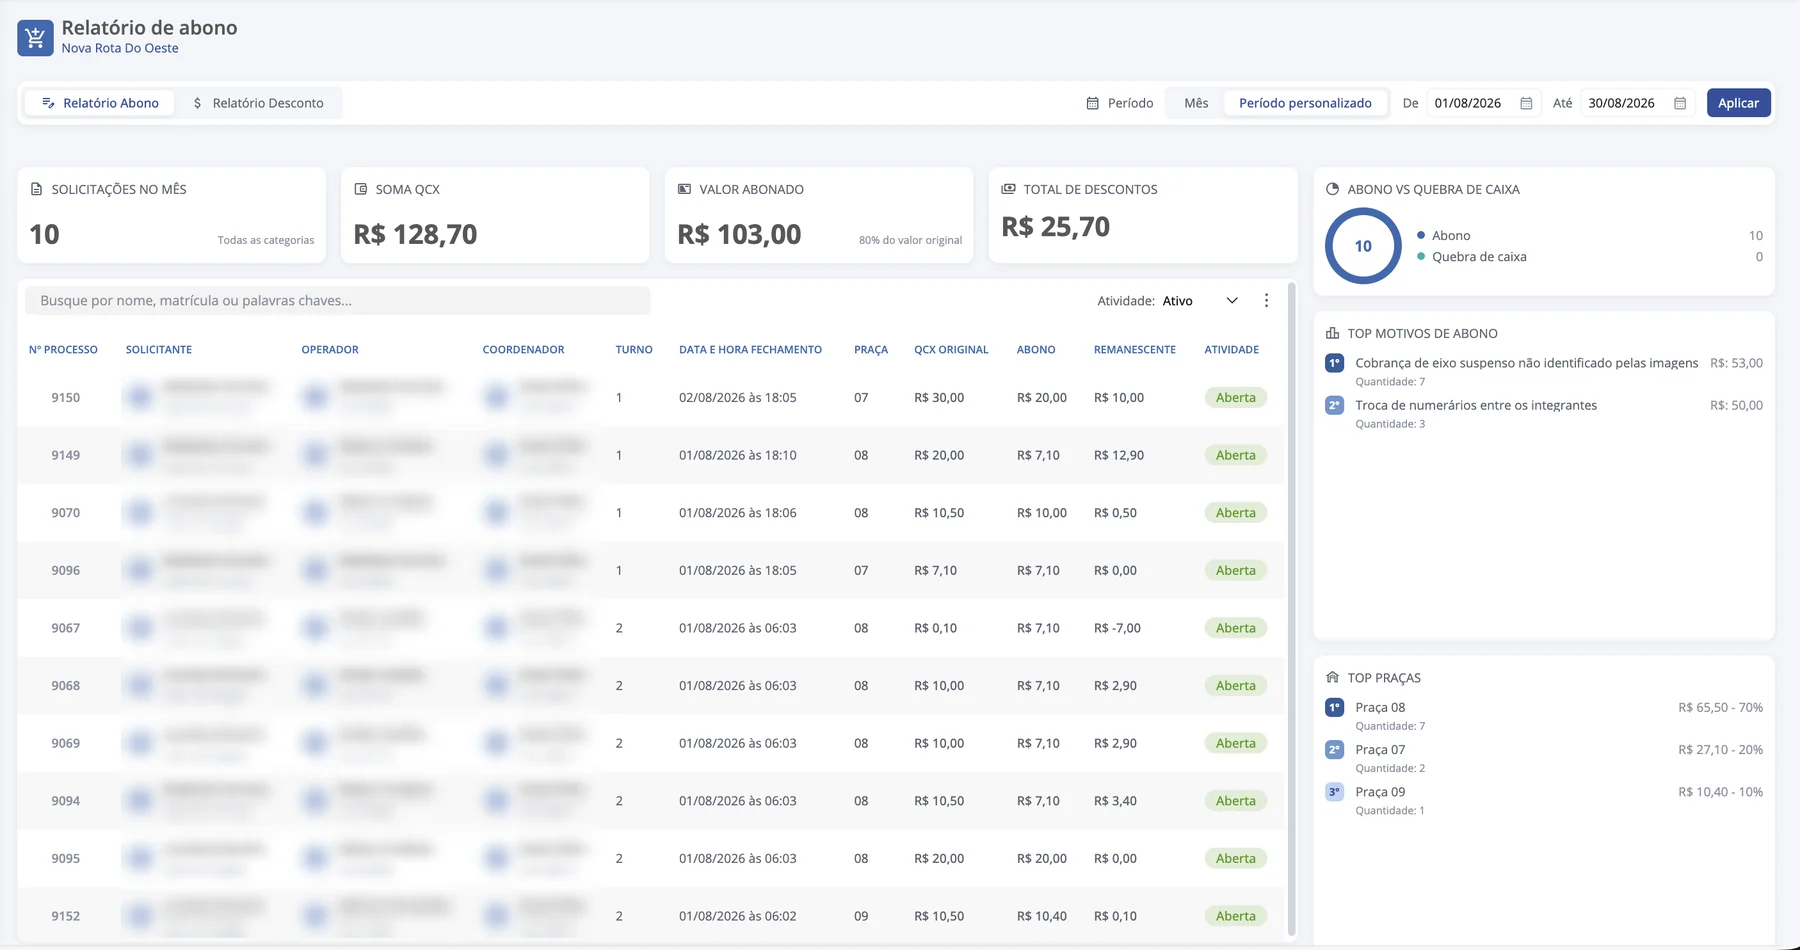
Task: Click the Aberta status for process 9150
Action: (1236, 397)
